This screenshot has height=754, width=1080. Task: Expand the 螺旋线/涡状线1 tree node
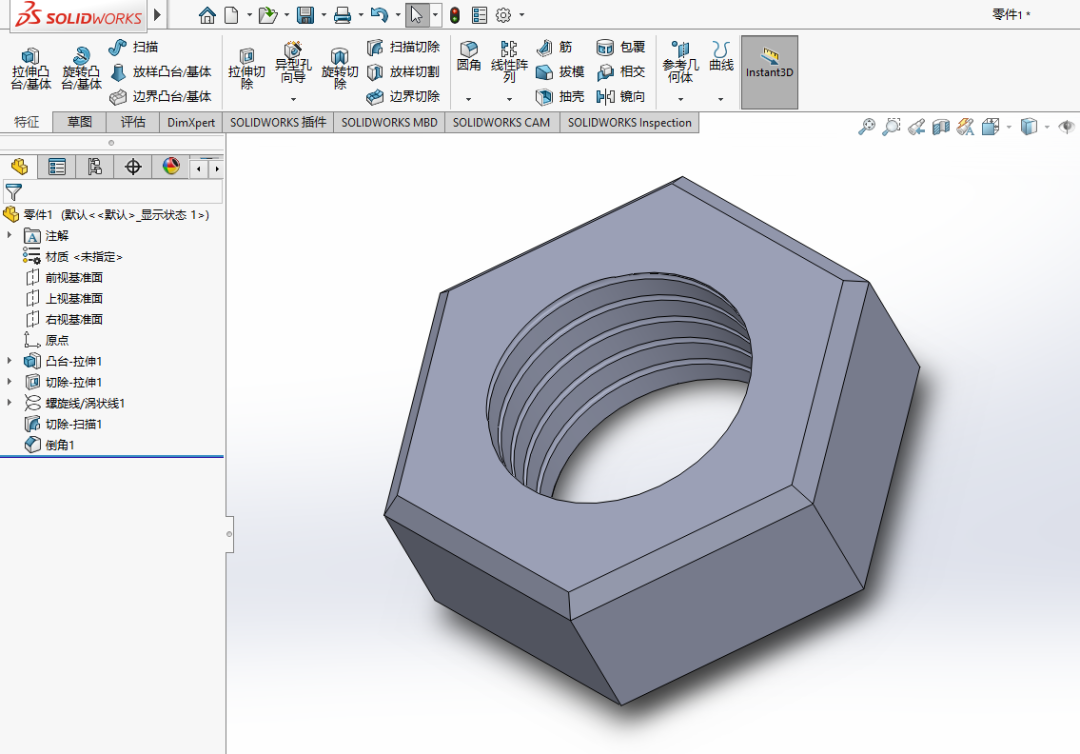click(x=10, y=403)
